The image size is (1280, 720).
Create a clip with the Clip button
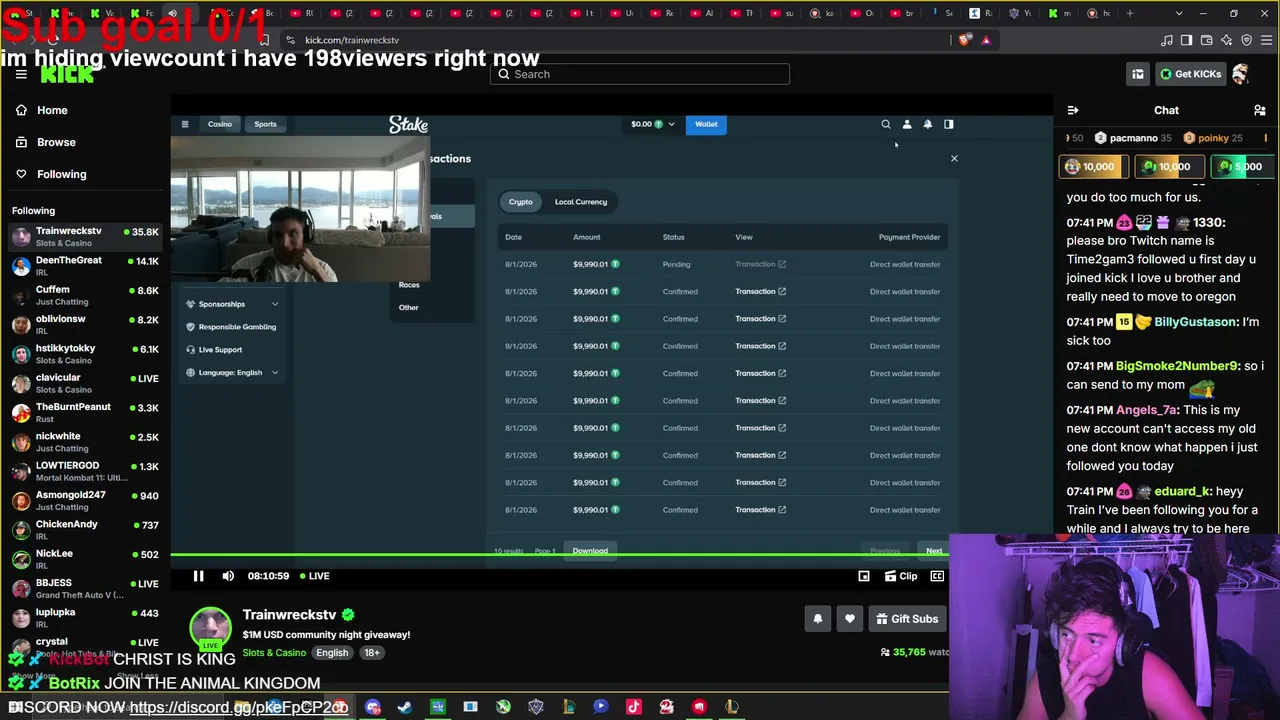(901, 576)
